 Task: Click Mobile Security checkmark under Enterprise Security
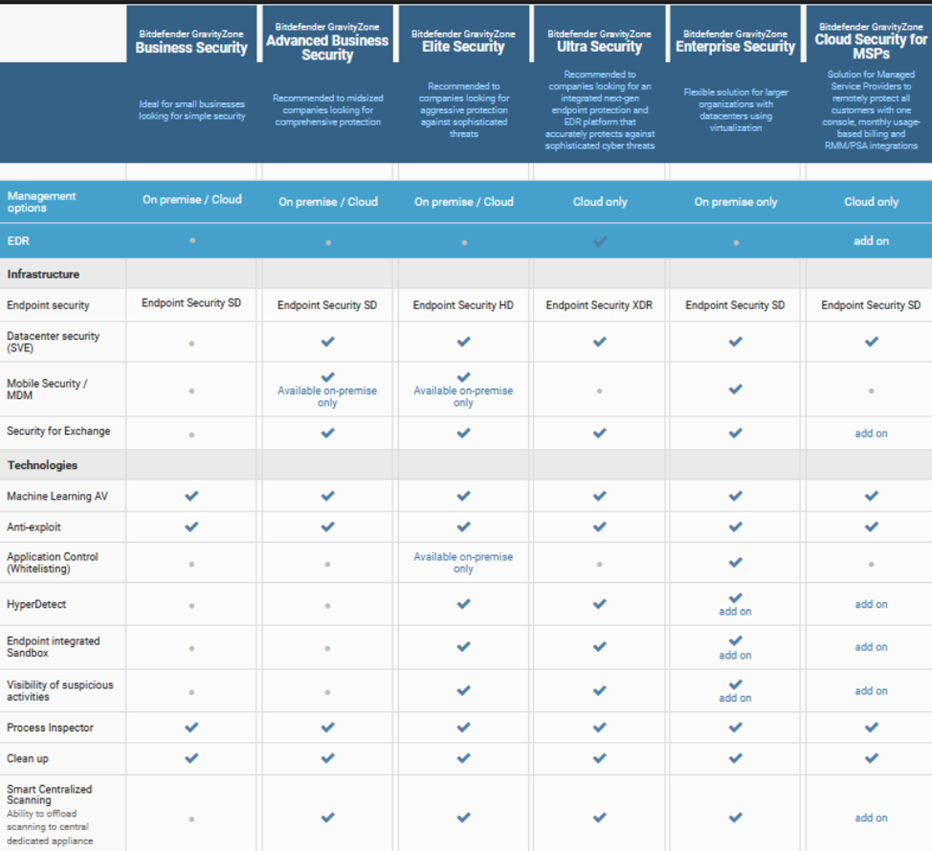(735, 389)
